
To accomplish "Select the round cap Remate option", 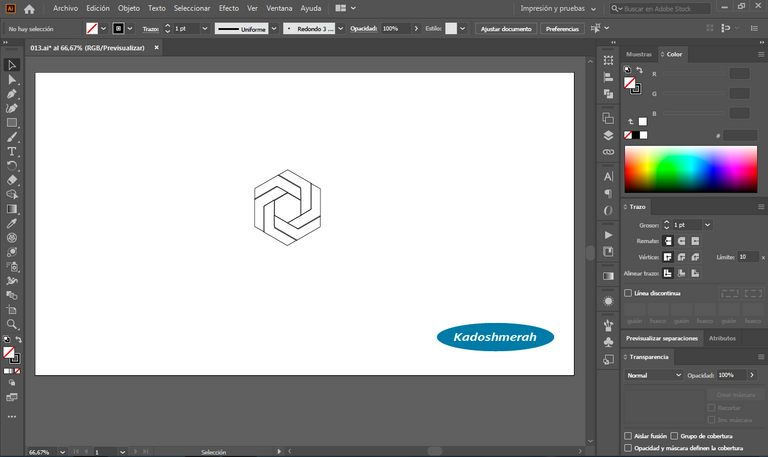I will coord(681,241).
